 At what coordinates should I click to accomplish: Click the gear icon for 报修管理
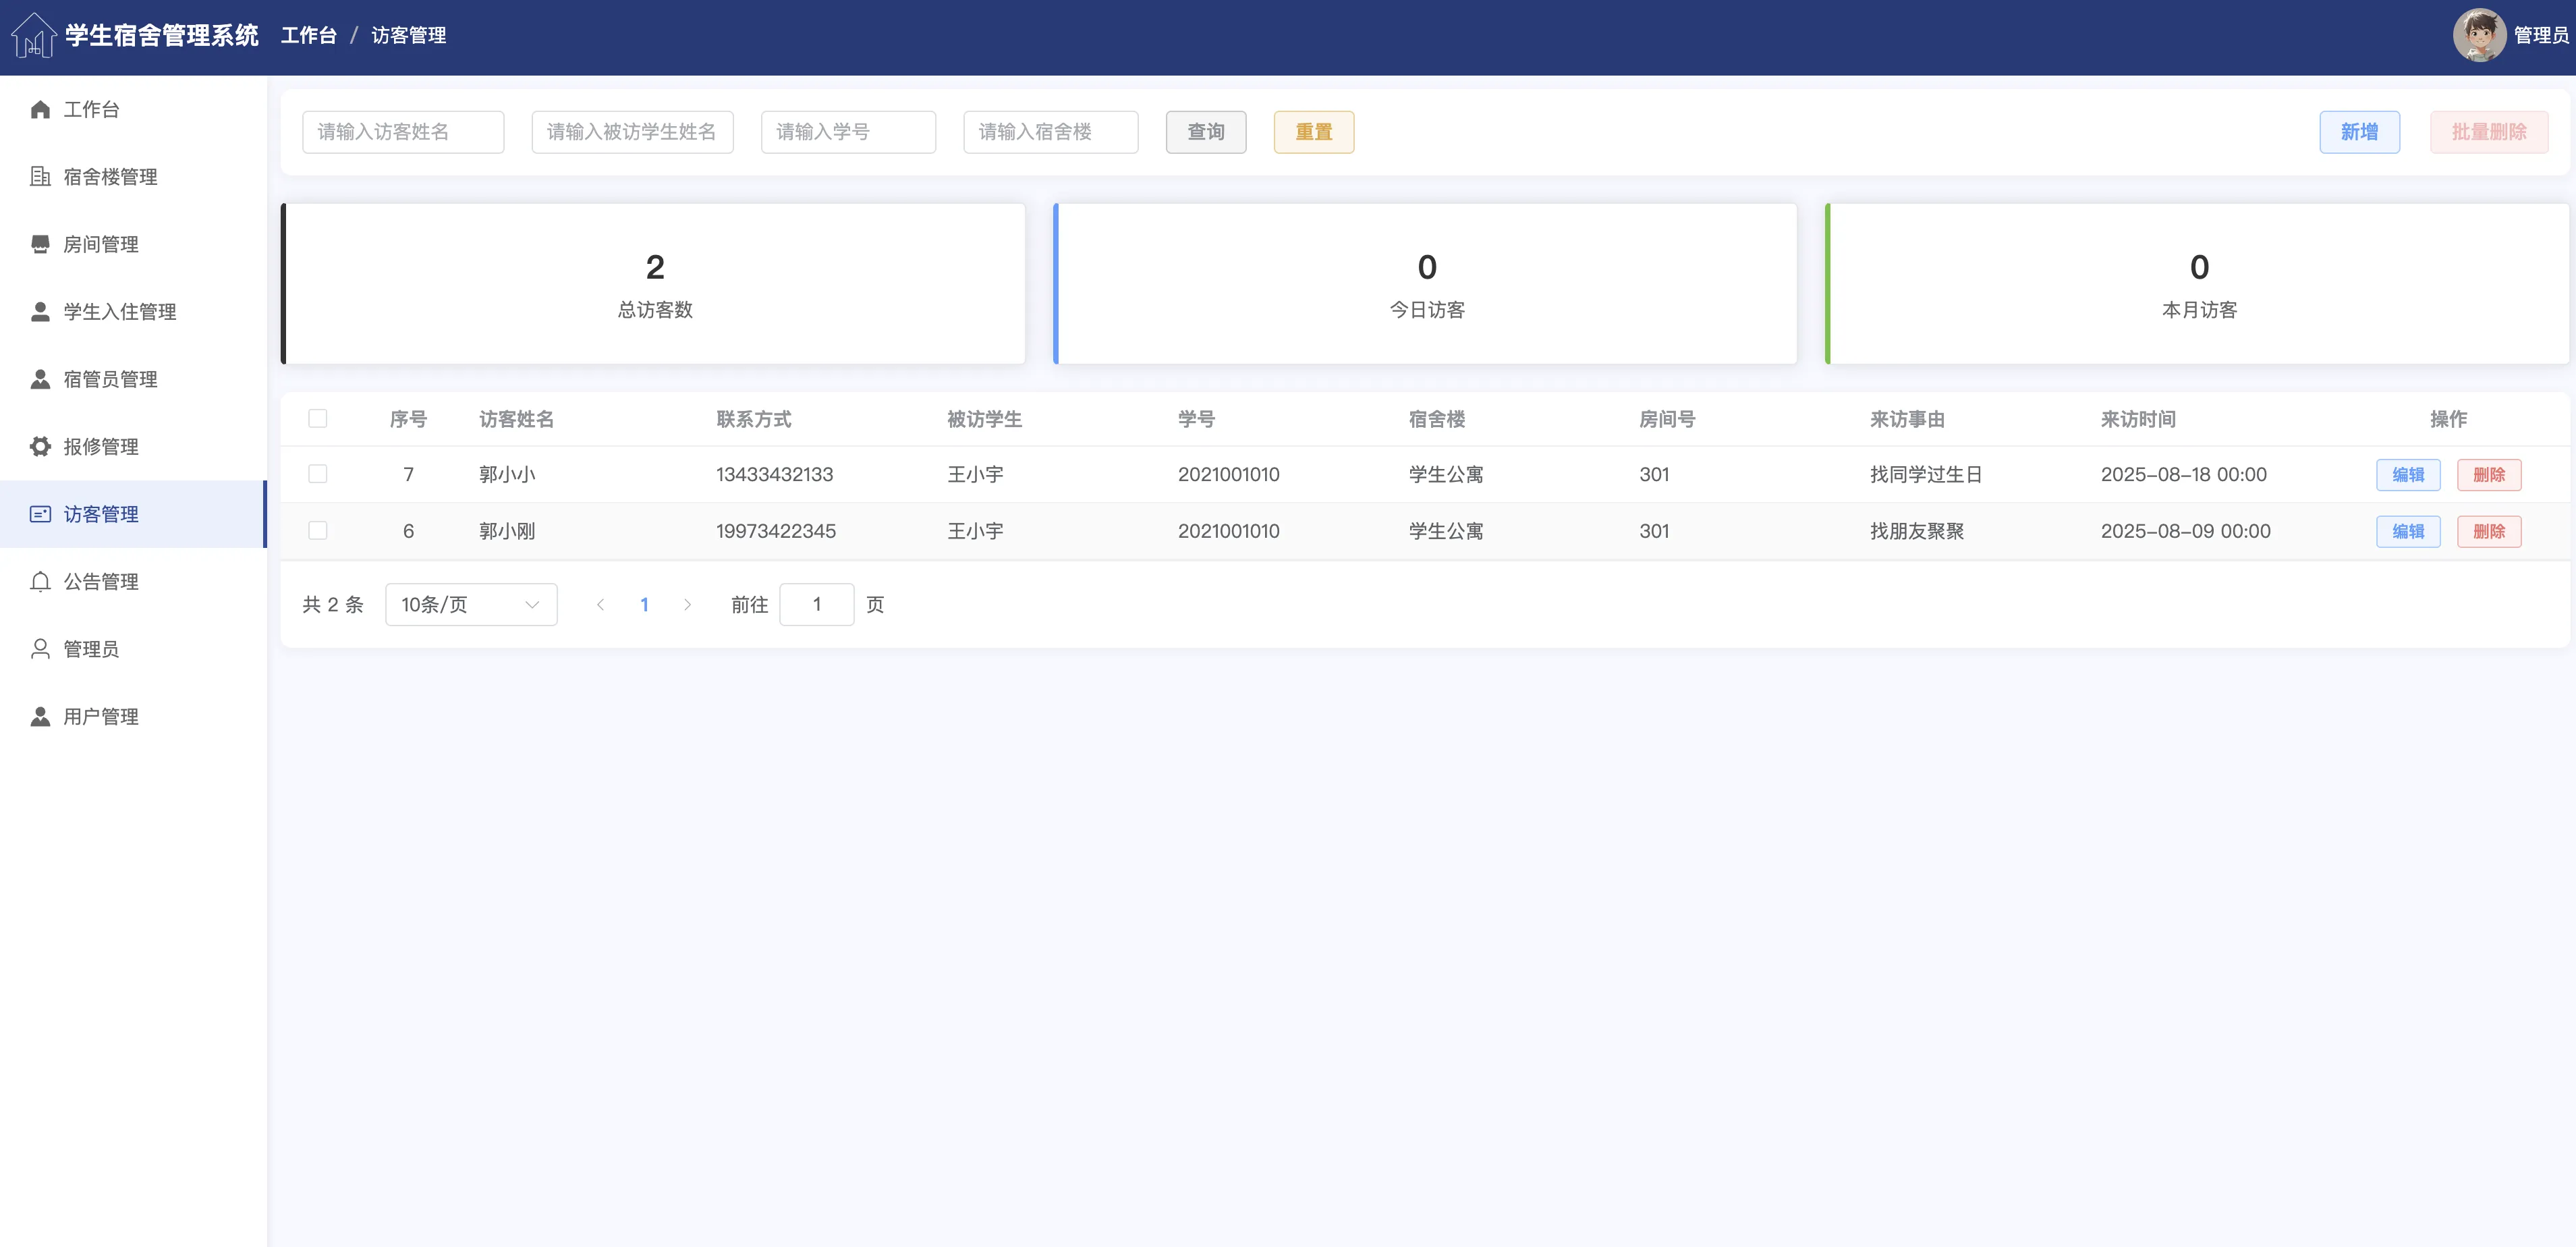[40, 446]
